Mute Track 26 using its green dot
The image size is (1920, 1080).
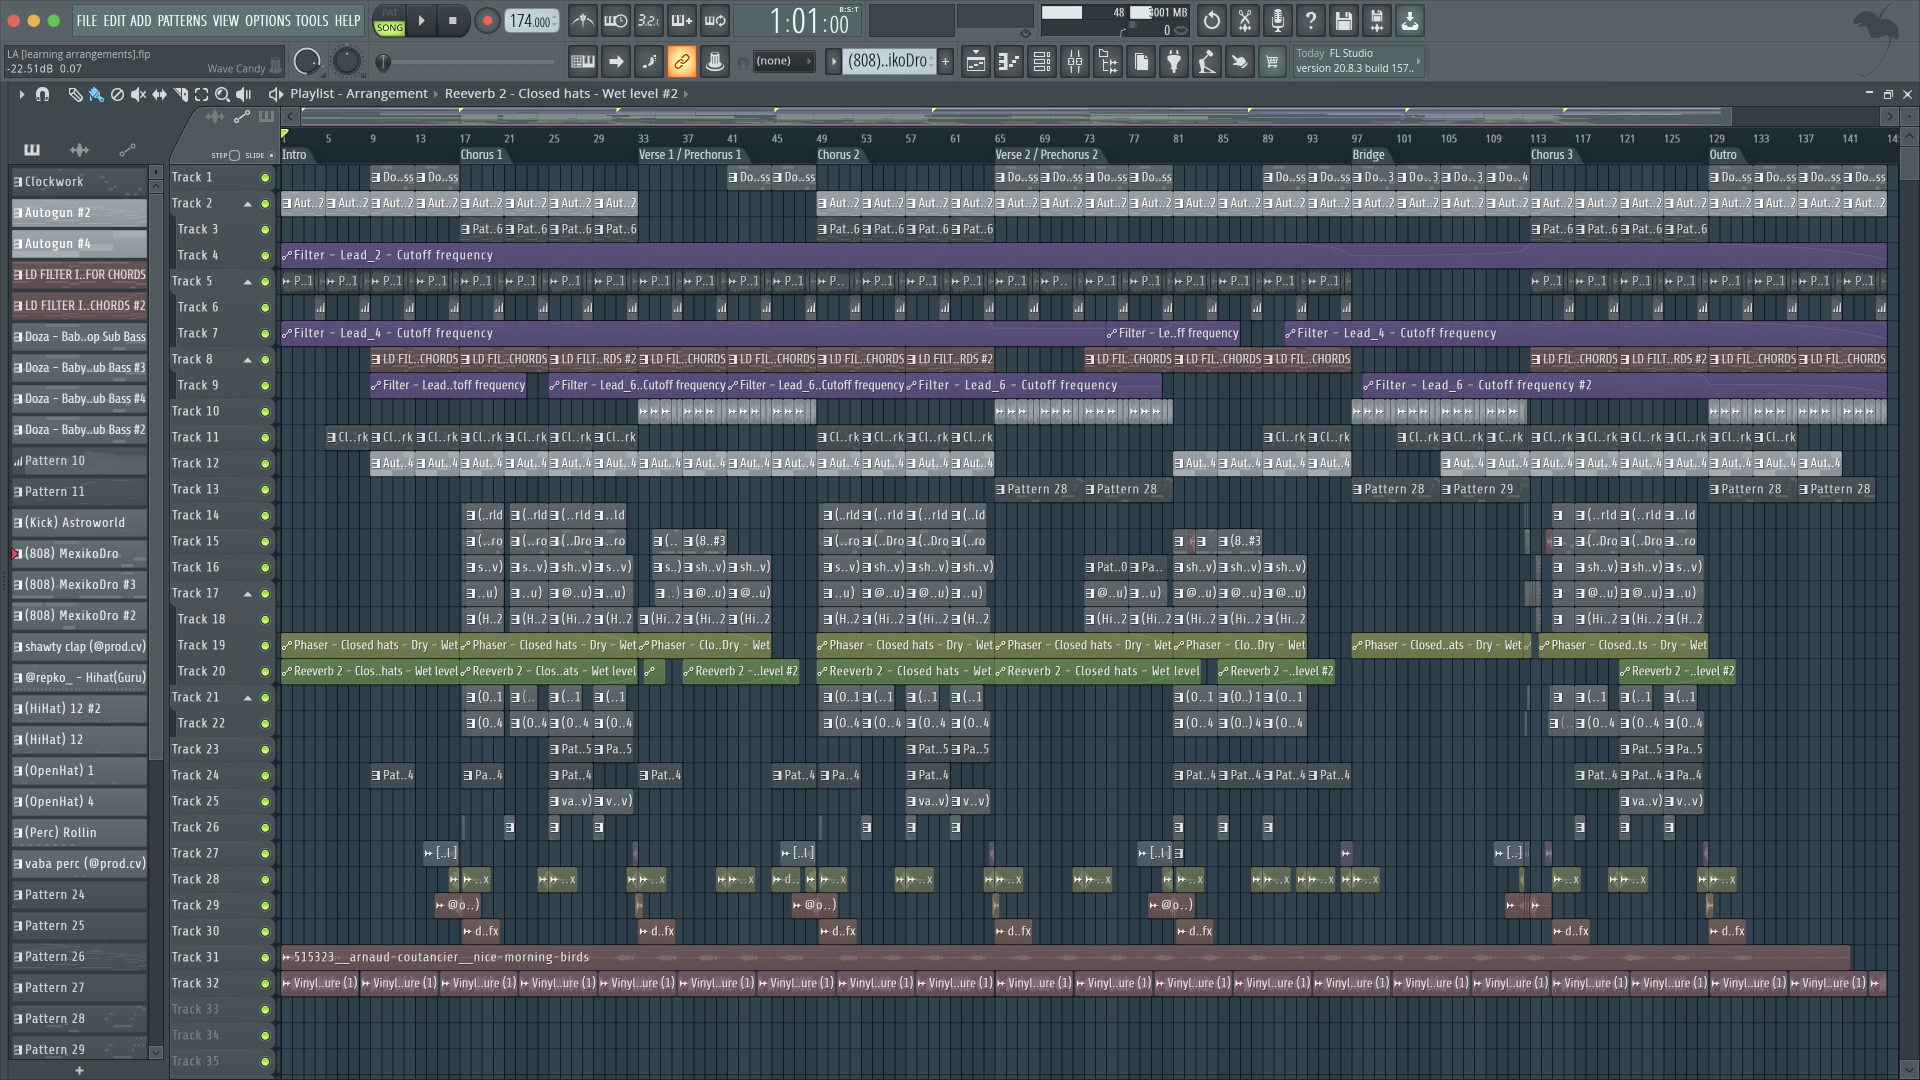tap(265, 828)
